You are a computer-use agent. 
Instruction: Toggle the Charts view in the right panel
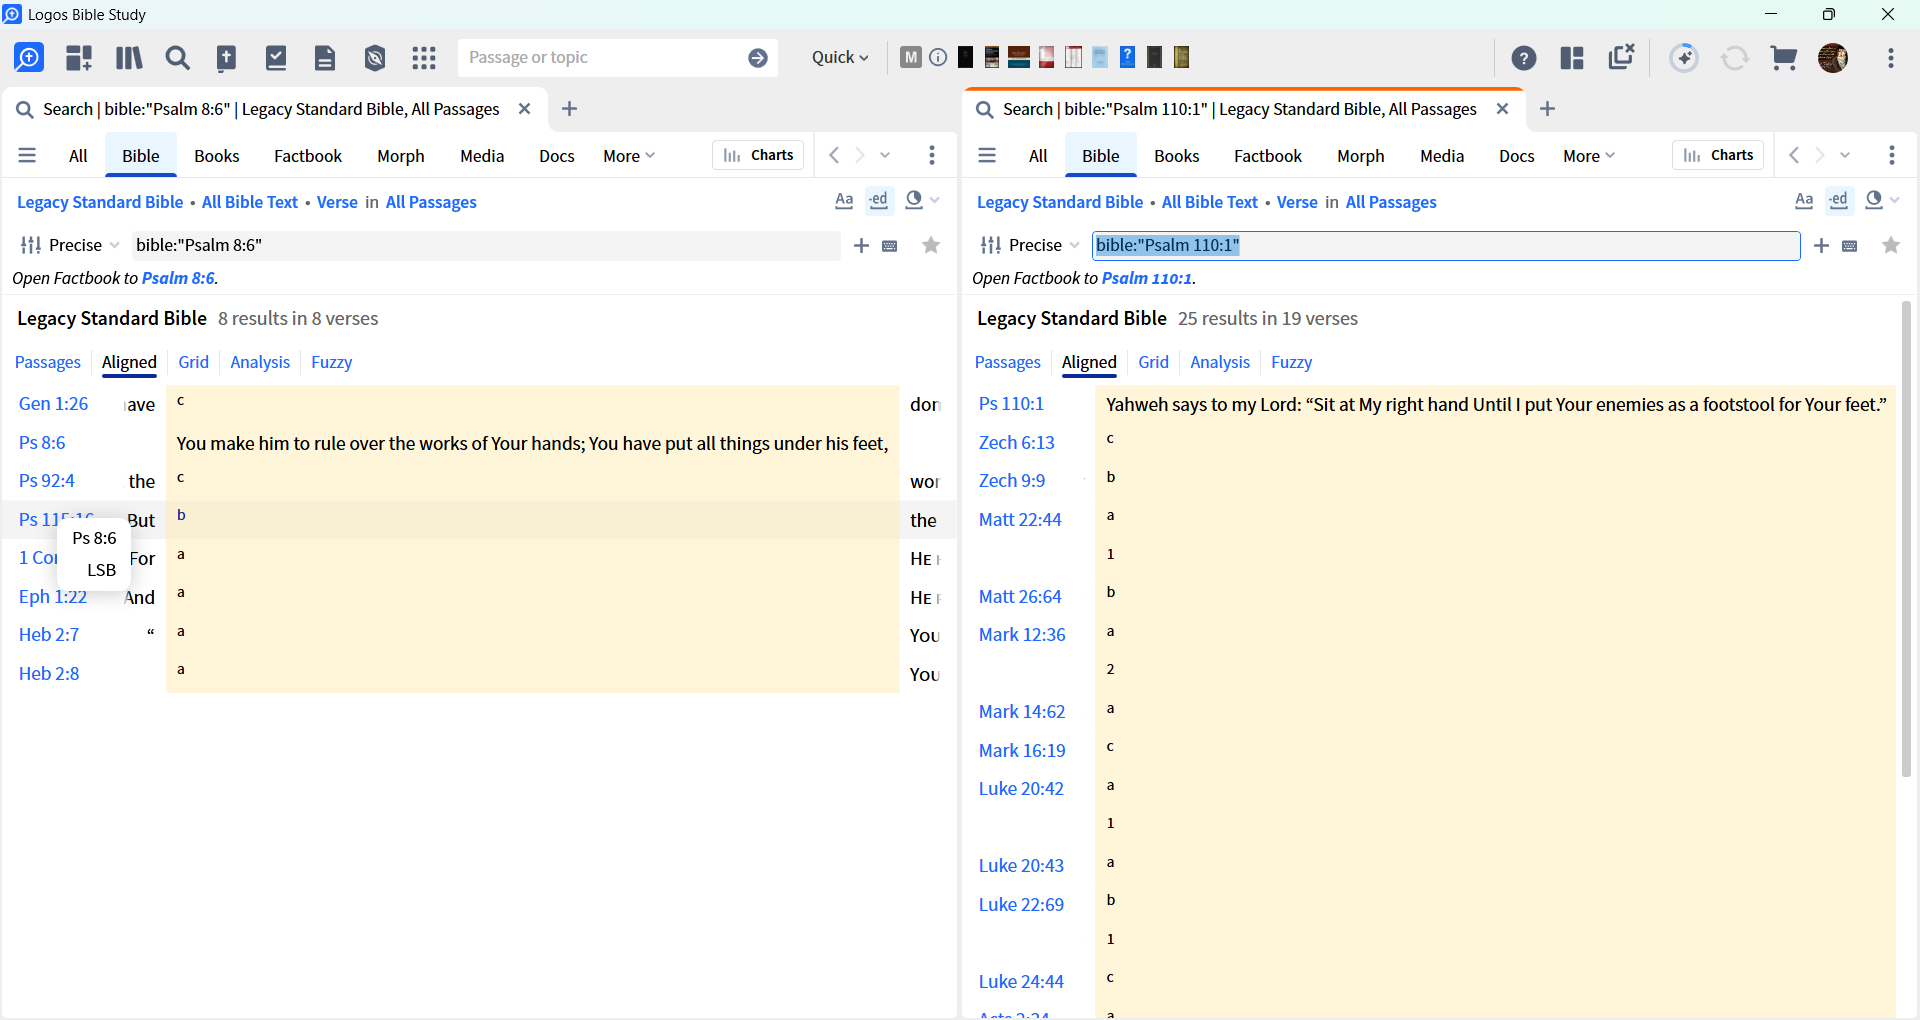point(1718,155)
